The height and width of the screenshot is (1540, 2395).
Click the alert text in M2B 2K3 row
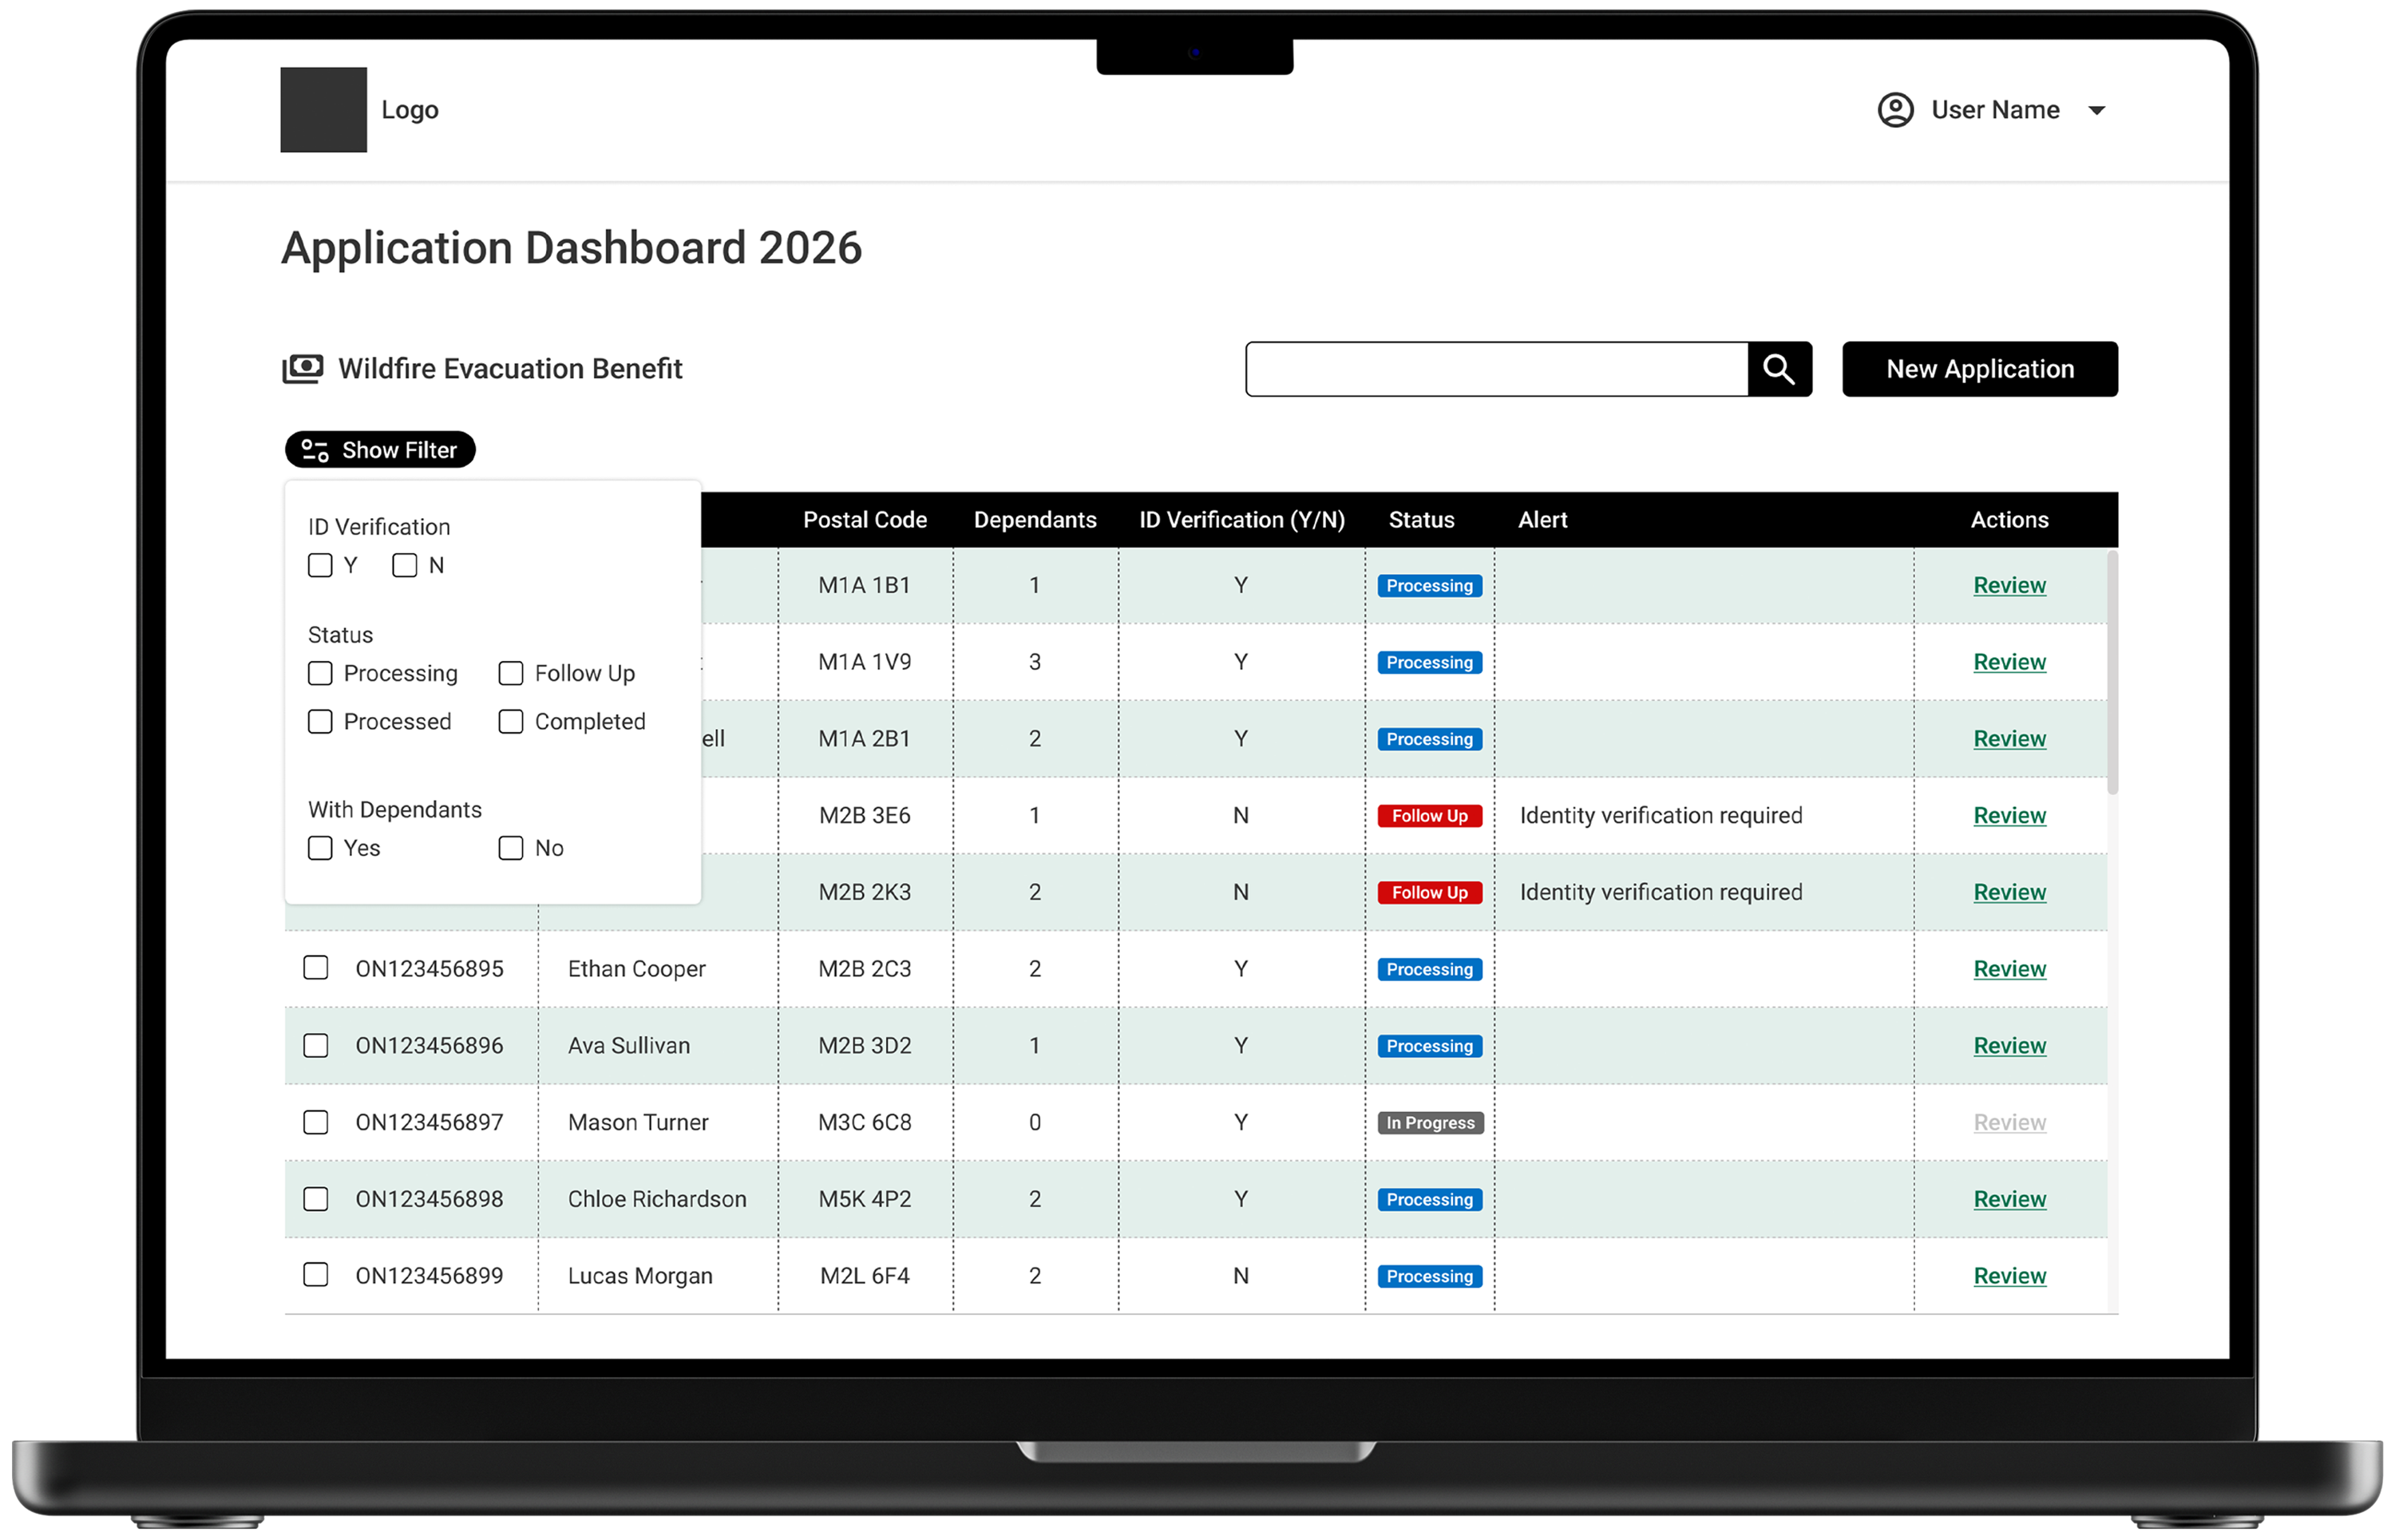coord(1661,893)
